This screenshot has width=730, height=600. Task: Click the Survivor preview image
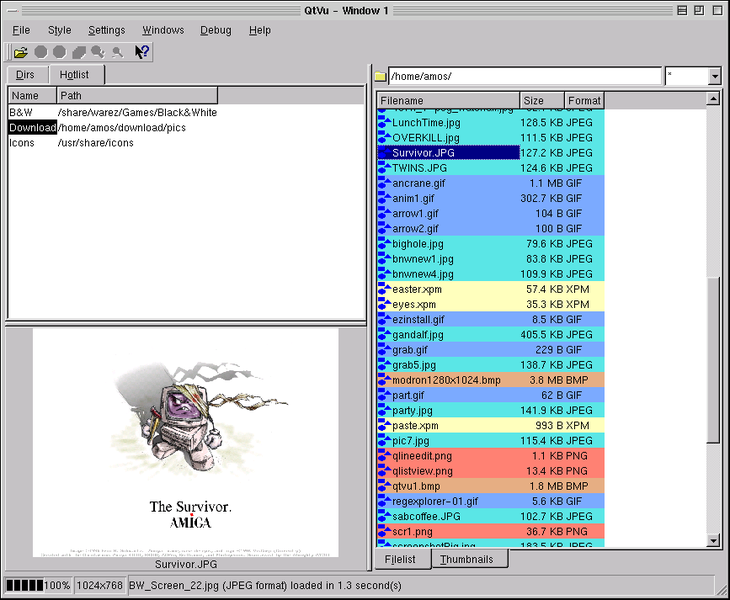pos(186,443)
